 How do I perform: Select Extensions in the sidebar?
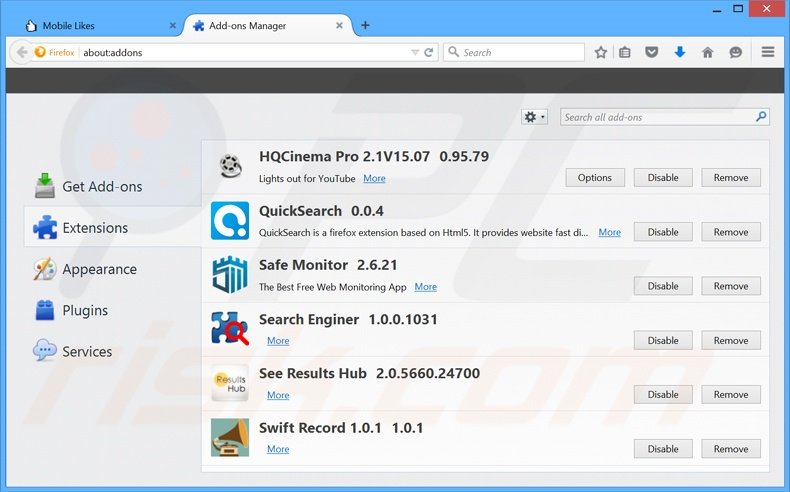113,227
